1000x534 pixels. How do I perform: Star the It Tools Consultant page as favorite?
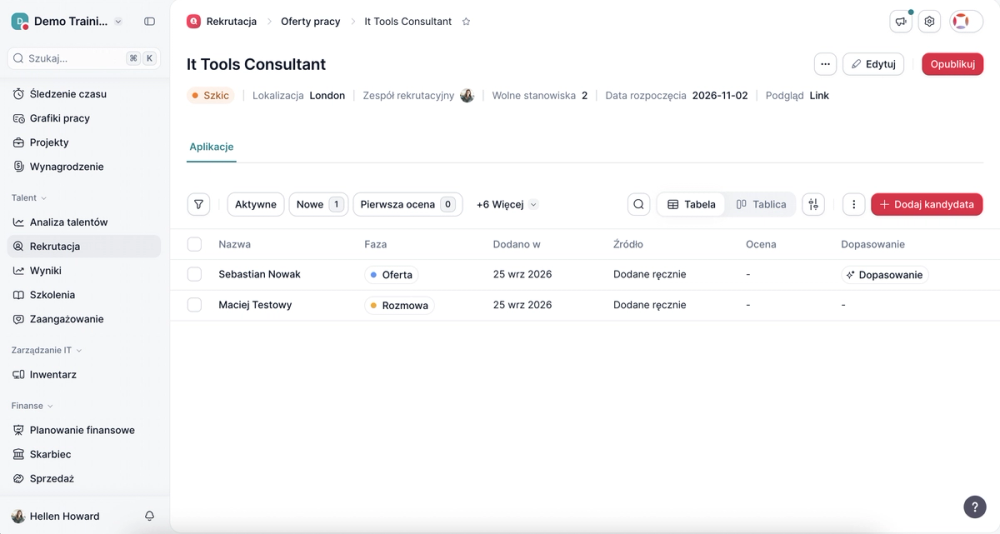tap(466, 22)
